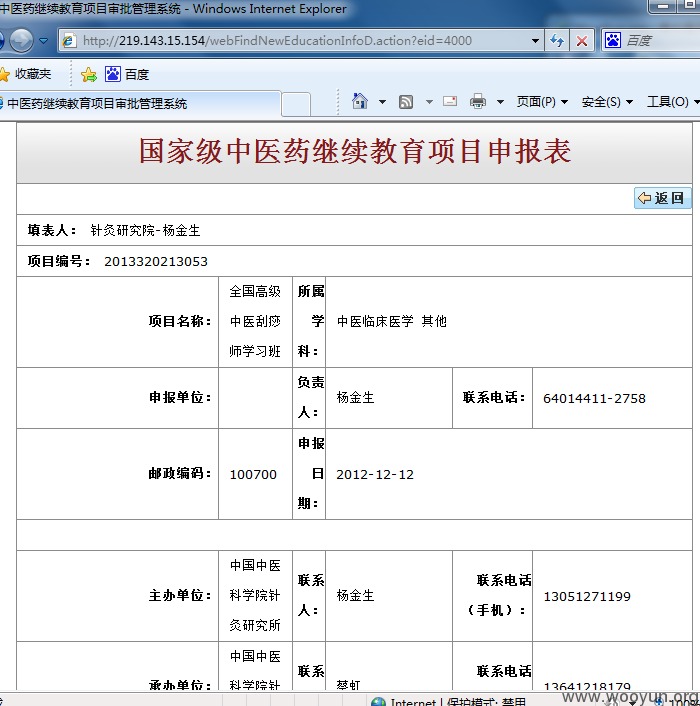Click the 联系电话 label beside 64014411-2758
This screenshot has width=700, height=706.
tap(494, 398)
